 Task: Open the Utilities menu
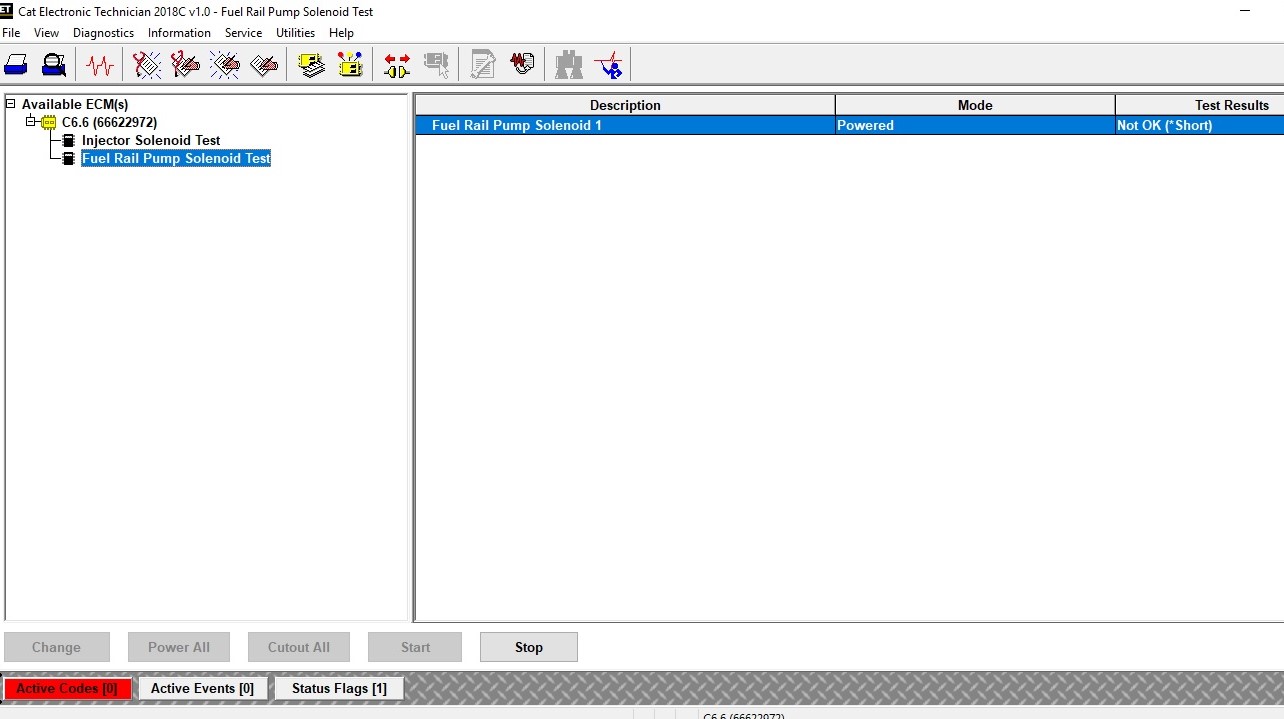coord(295,33)
